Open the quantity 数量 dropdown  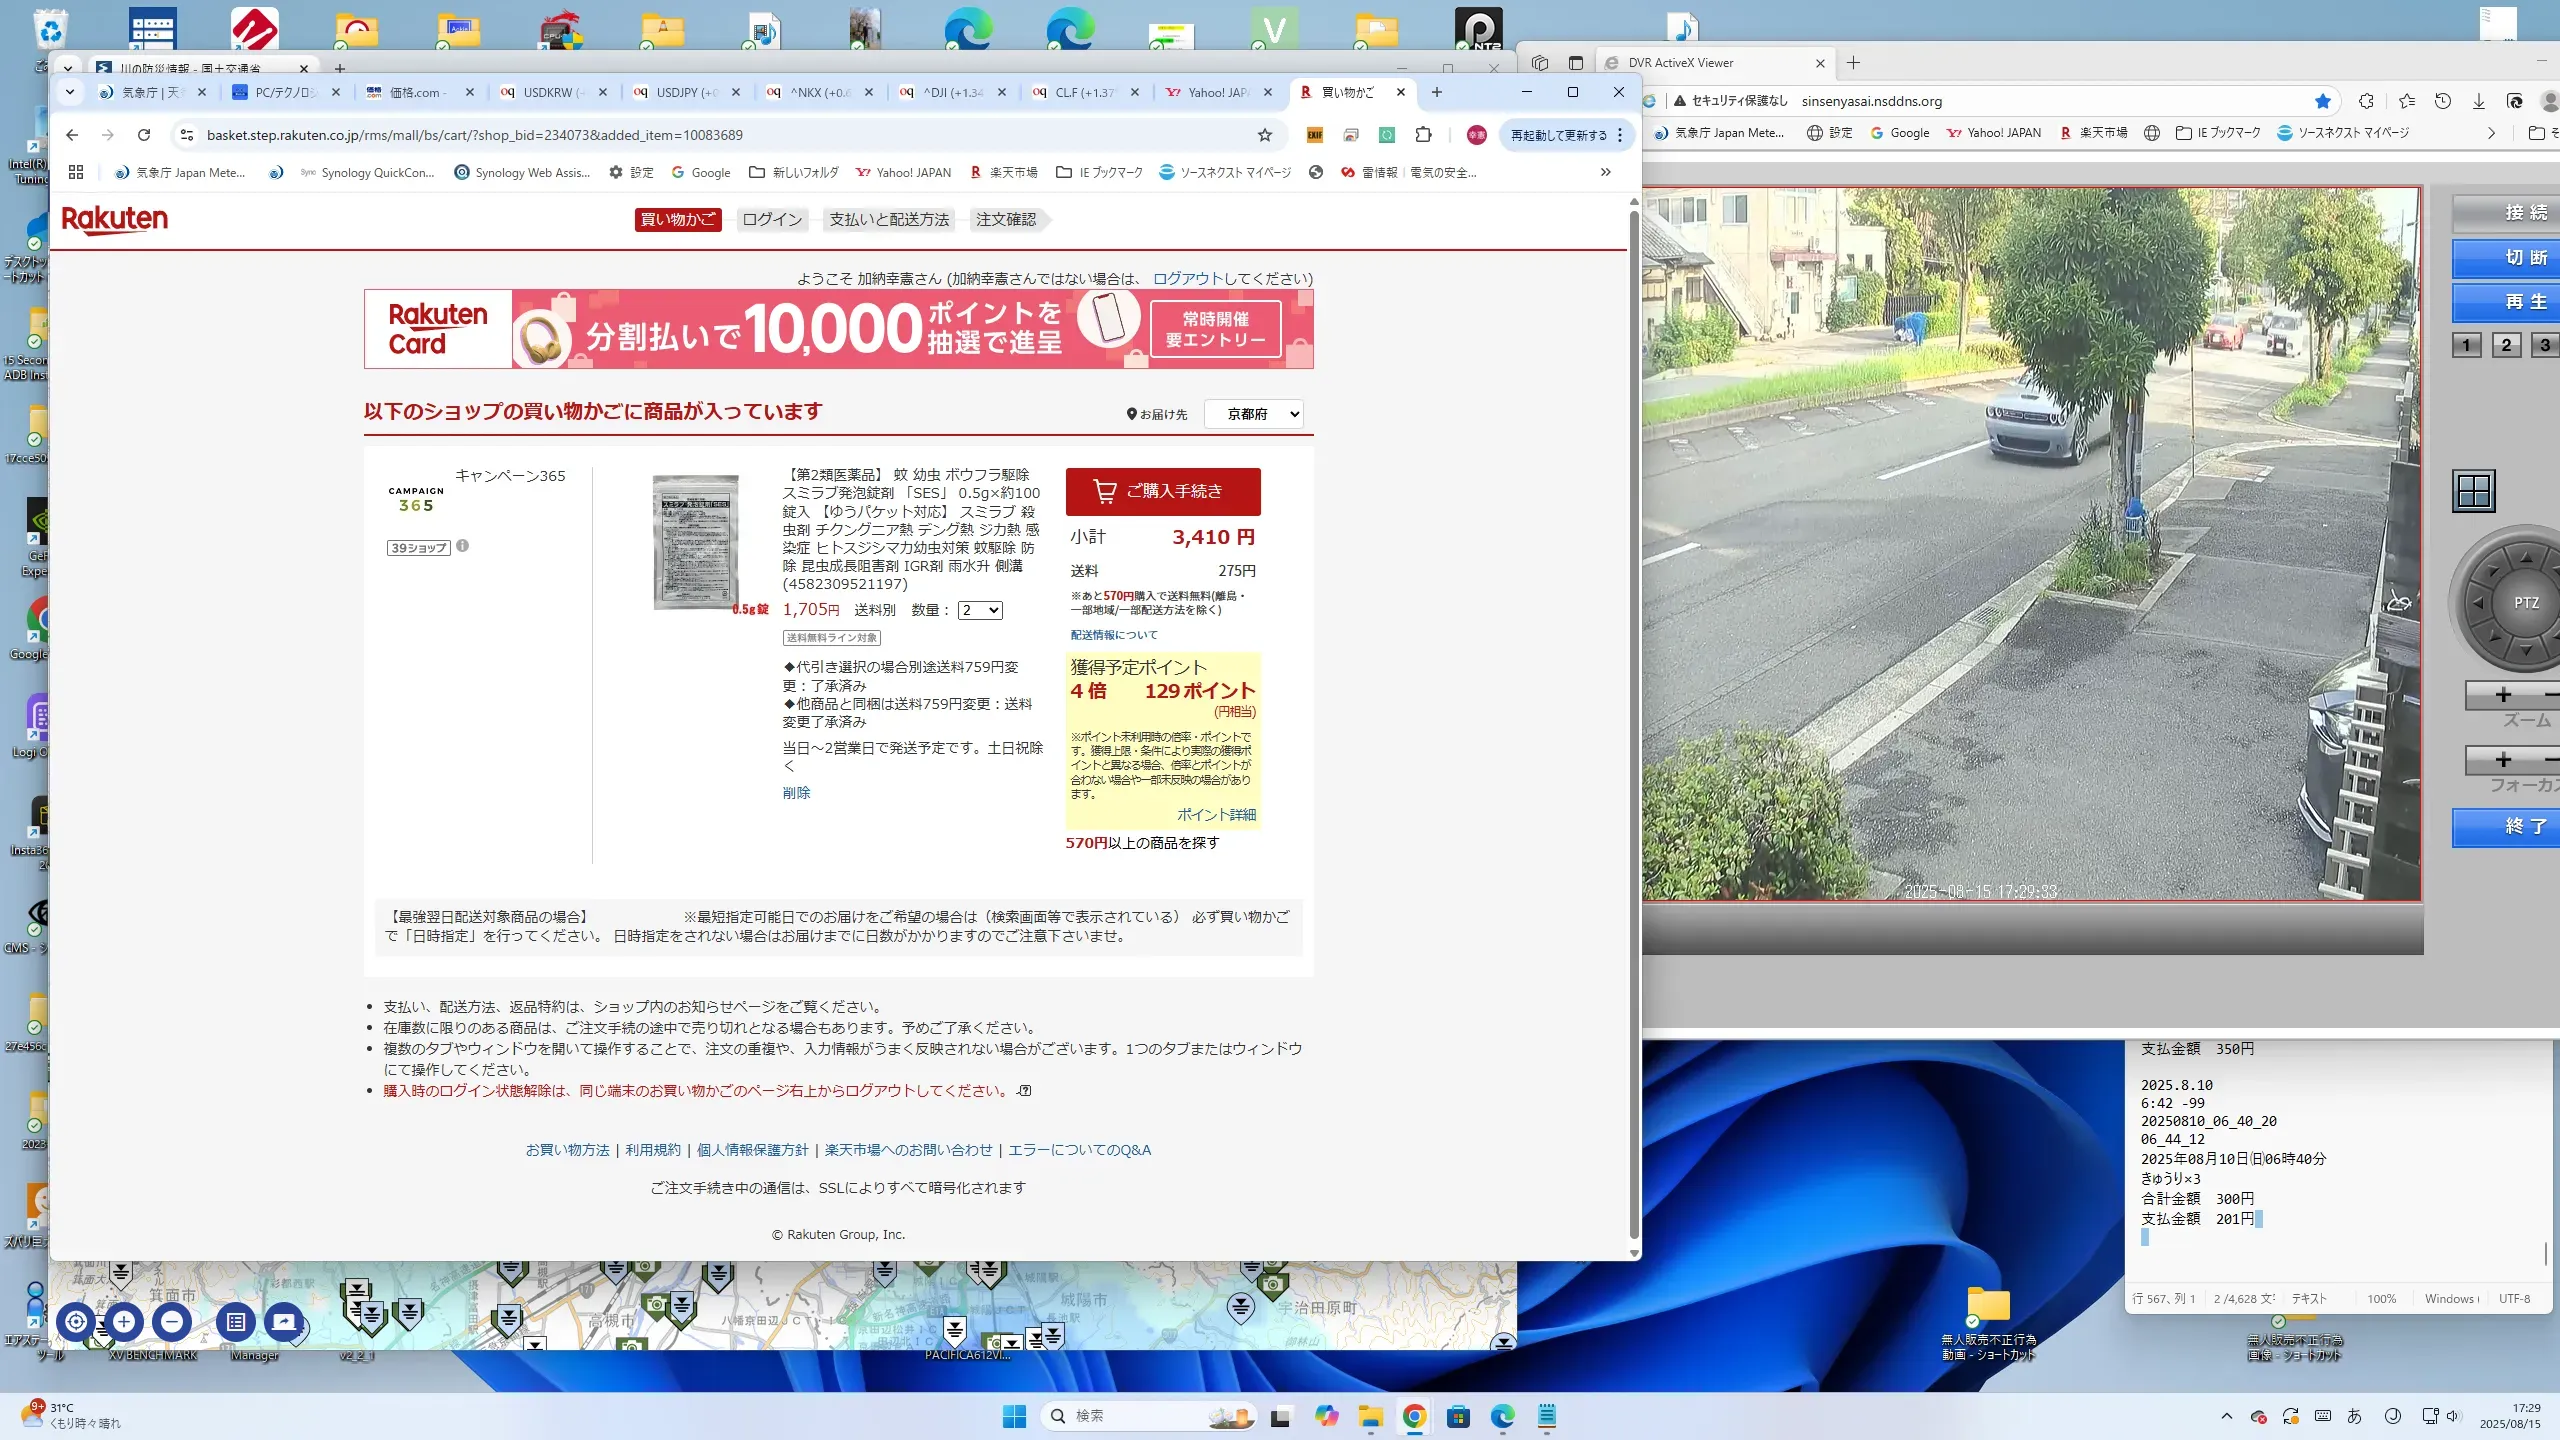click(x=980, y=610)
